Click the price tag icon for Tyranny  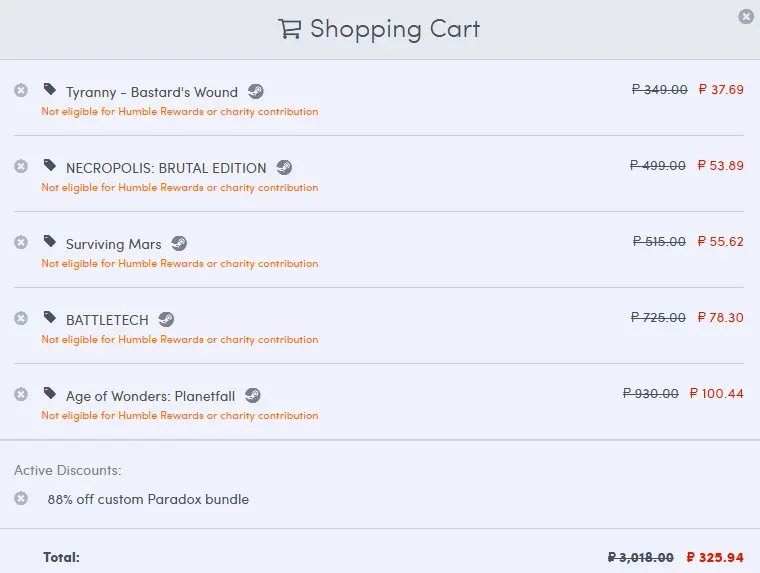pyautogui.click(x=49, y=89)
